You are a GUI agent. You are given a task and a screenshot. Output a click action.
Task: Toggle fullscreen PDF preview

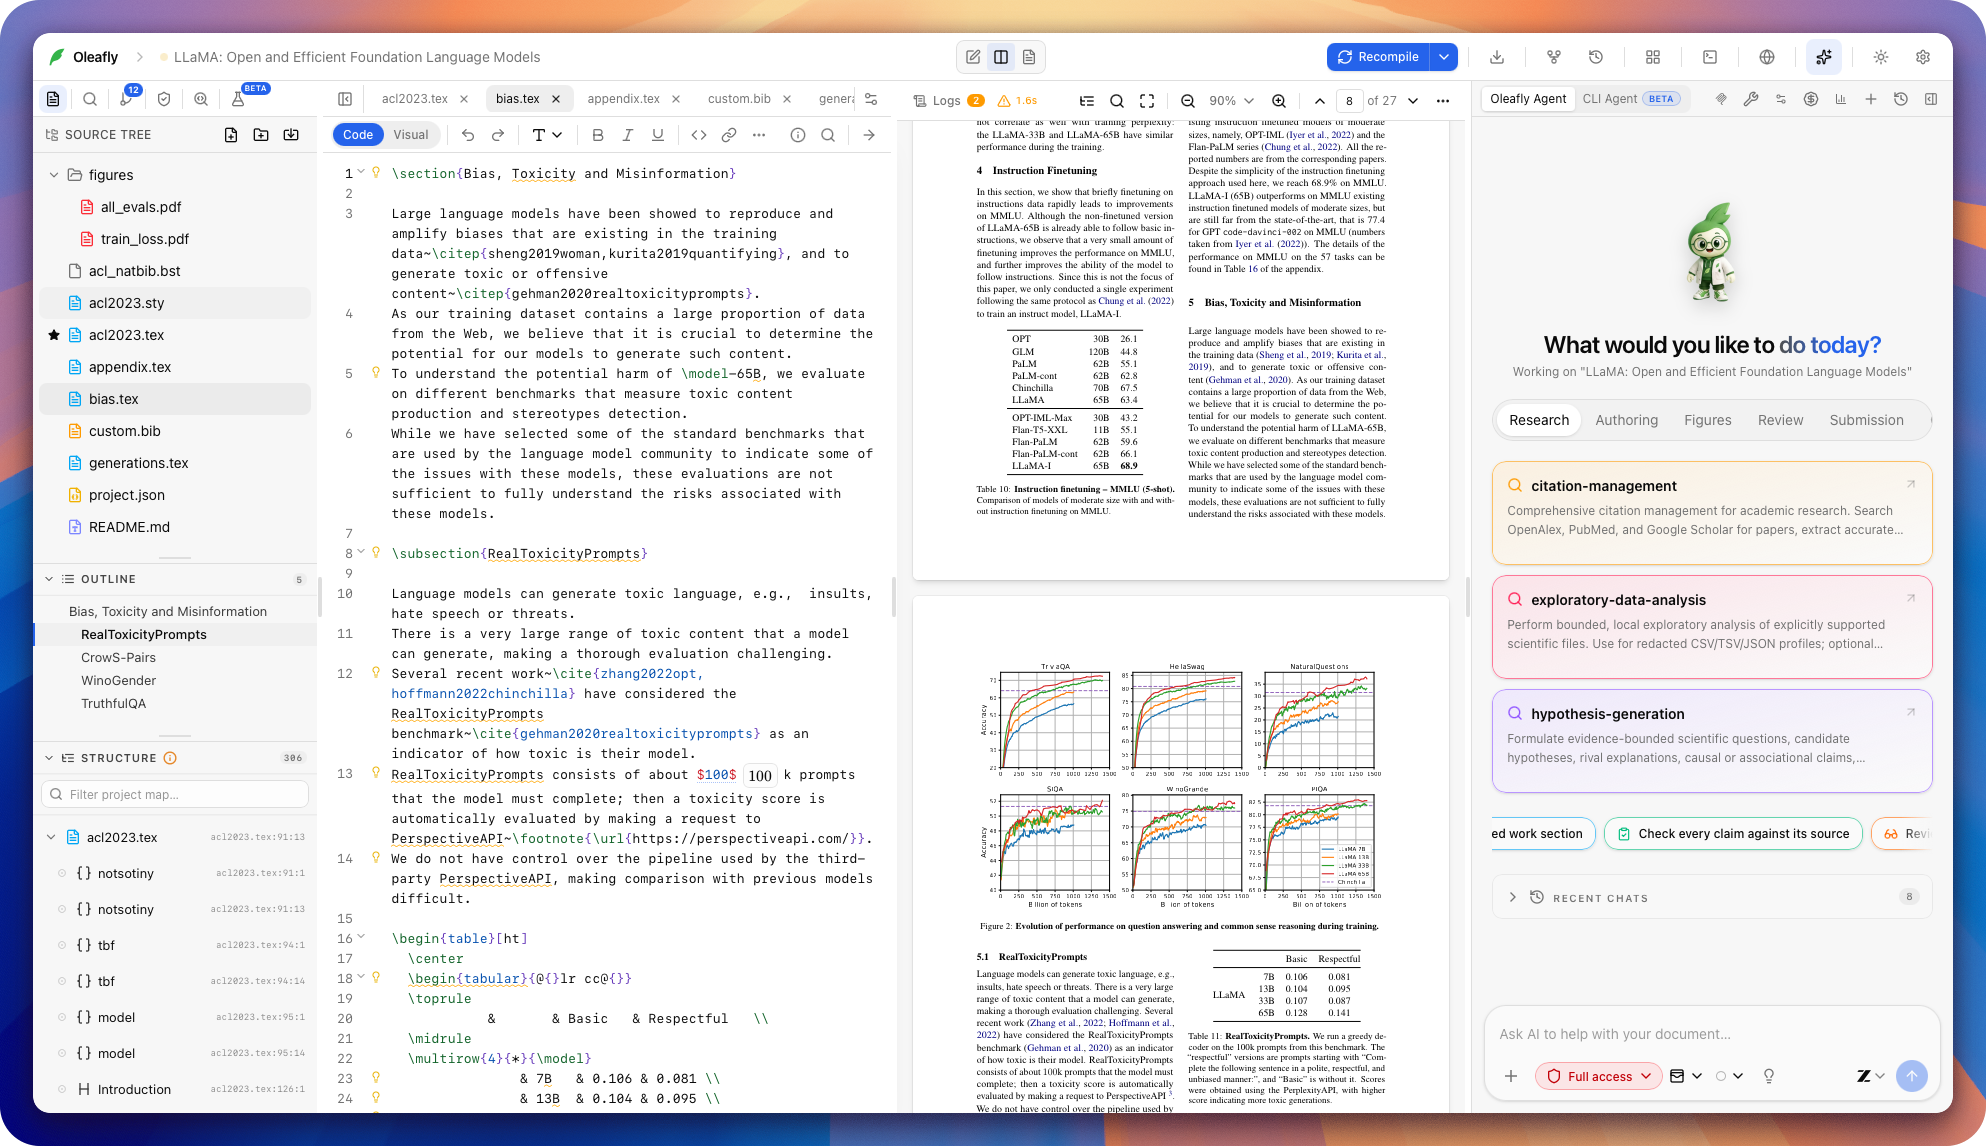pos(1147,101)
